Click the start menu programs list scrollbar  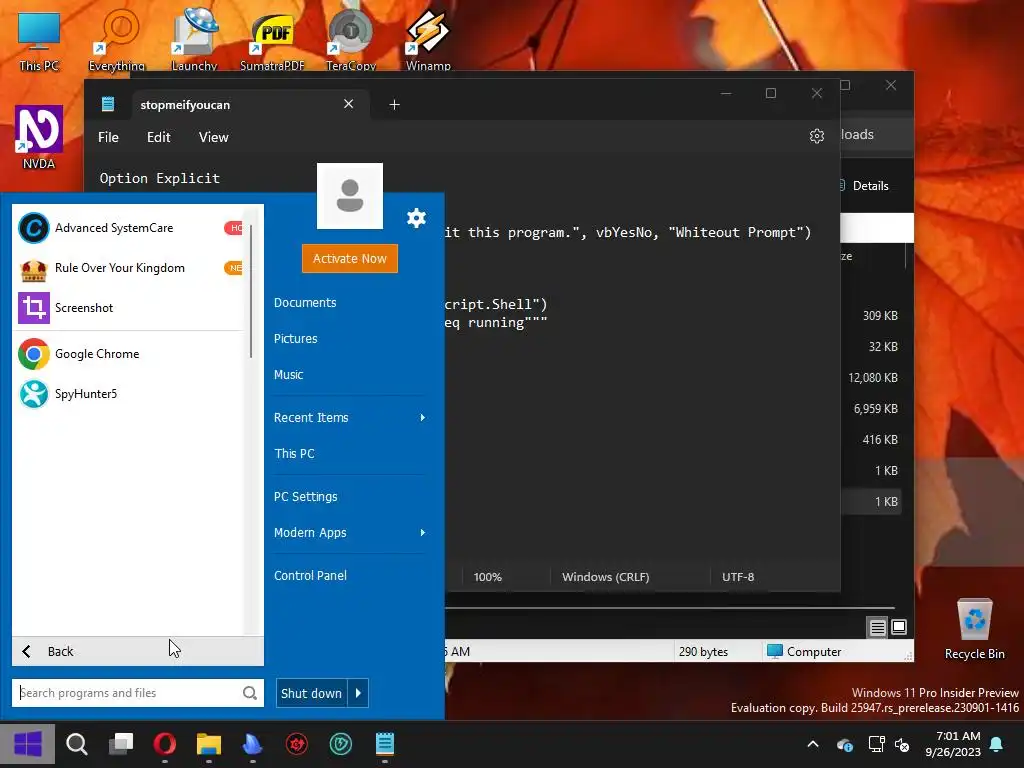click(251, 291)
